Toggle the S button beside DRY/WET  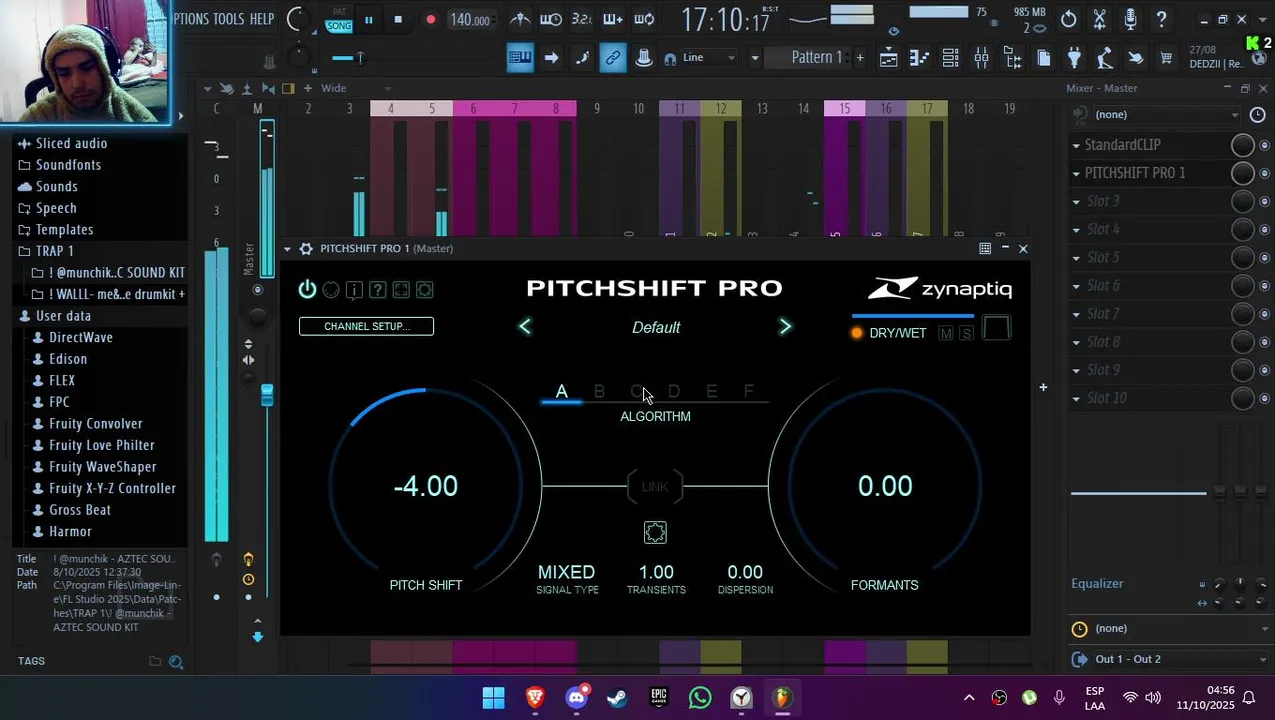[966, 333]
